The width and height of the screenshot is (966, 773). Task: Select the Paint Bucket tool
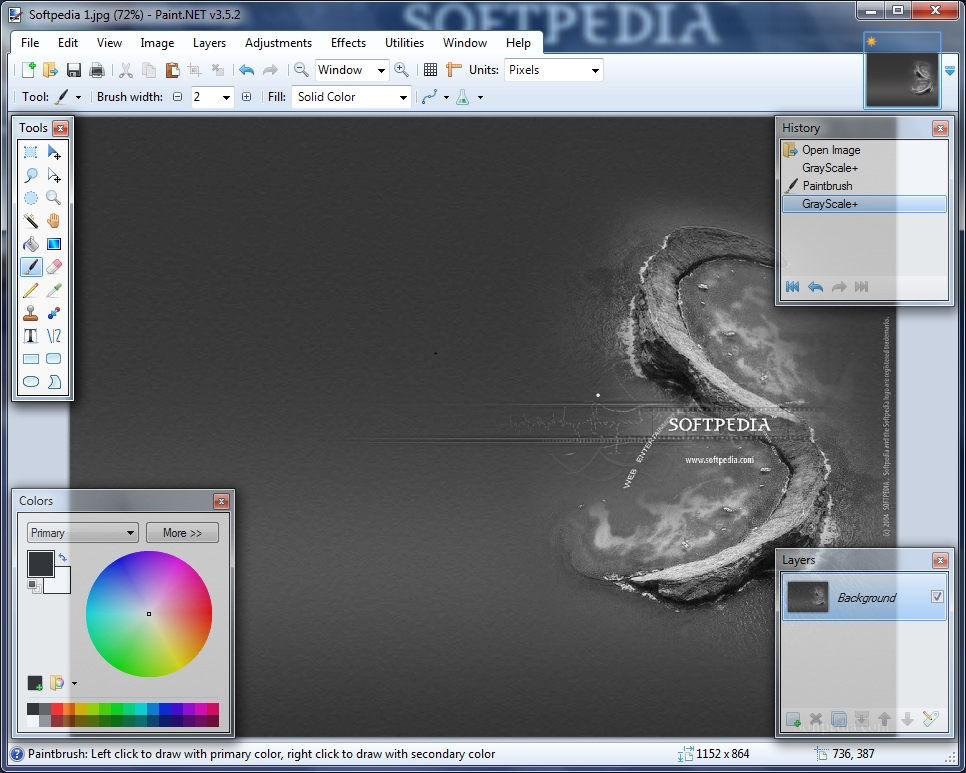tap(30, 244)
